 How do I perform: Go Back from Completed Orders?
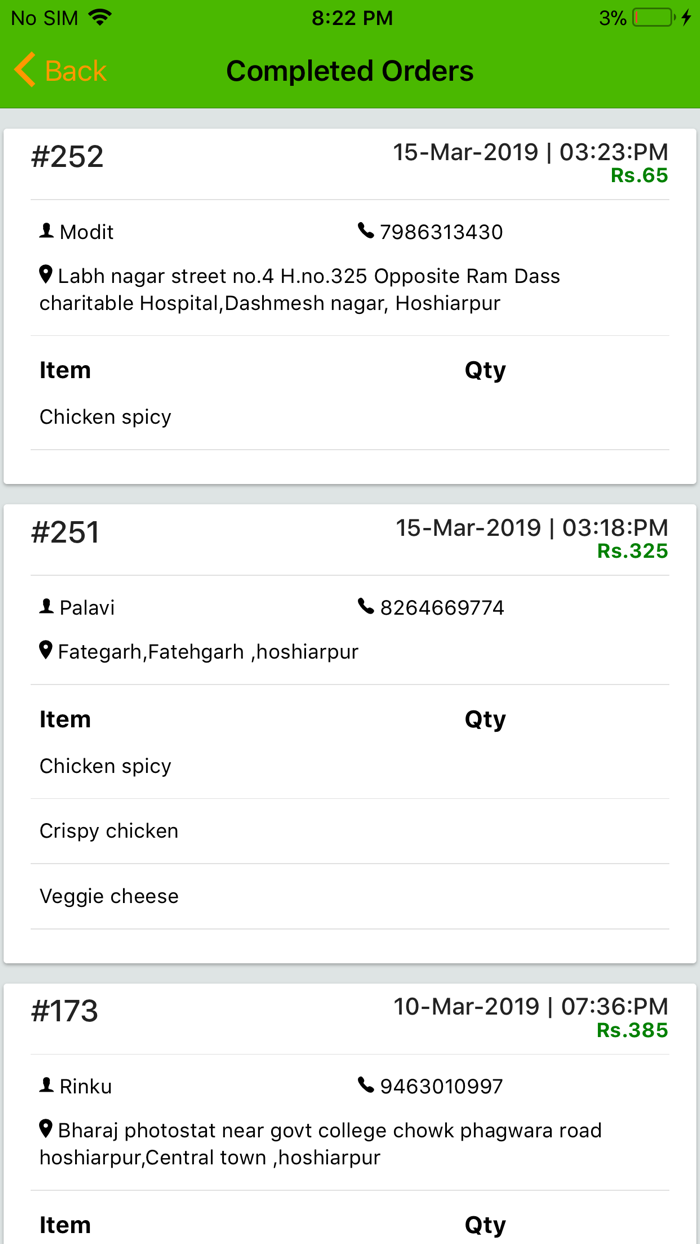point(62,71)
